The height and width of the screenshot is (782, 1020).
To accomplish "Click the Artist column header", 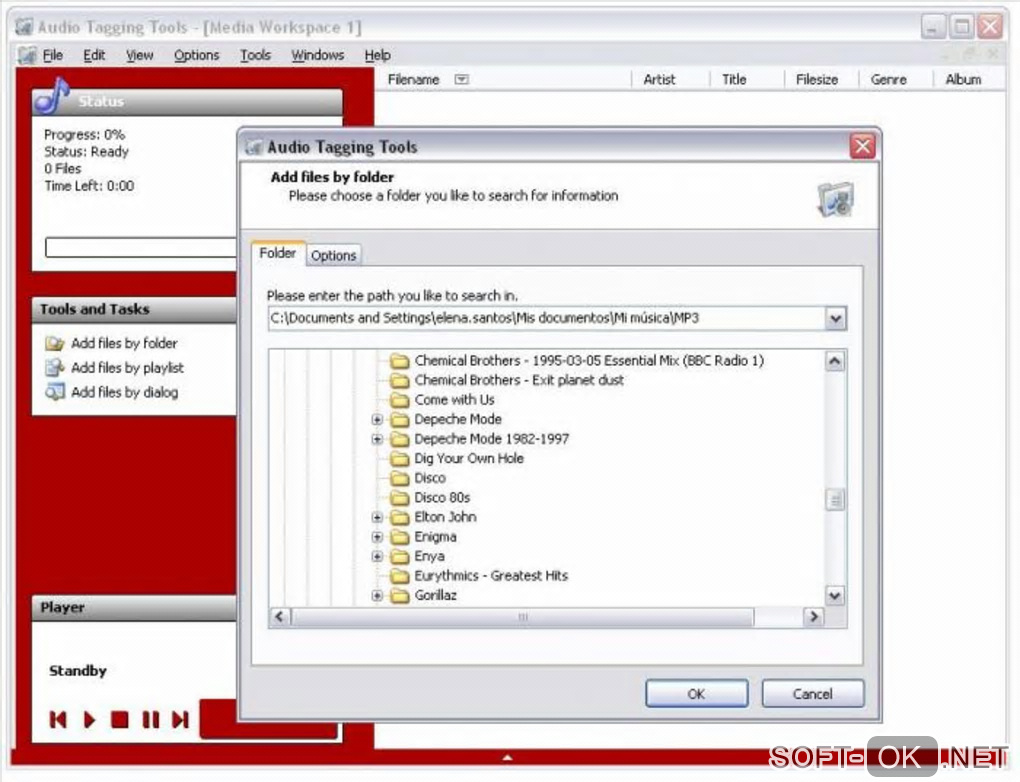I will (659, 79).
